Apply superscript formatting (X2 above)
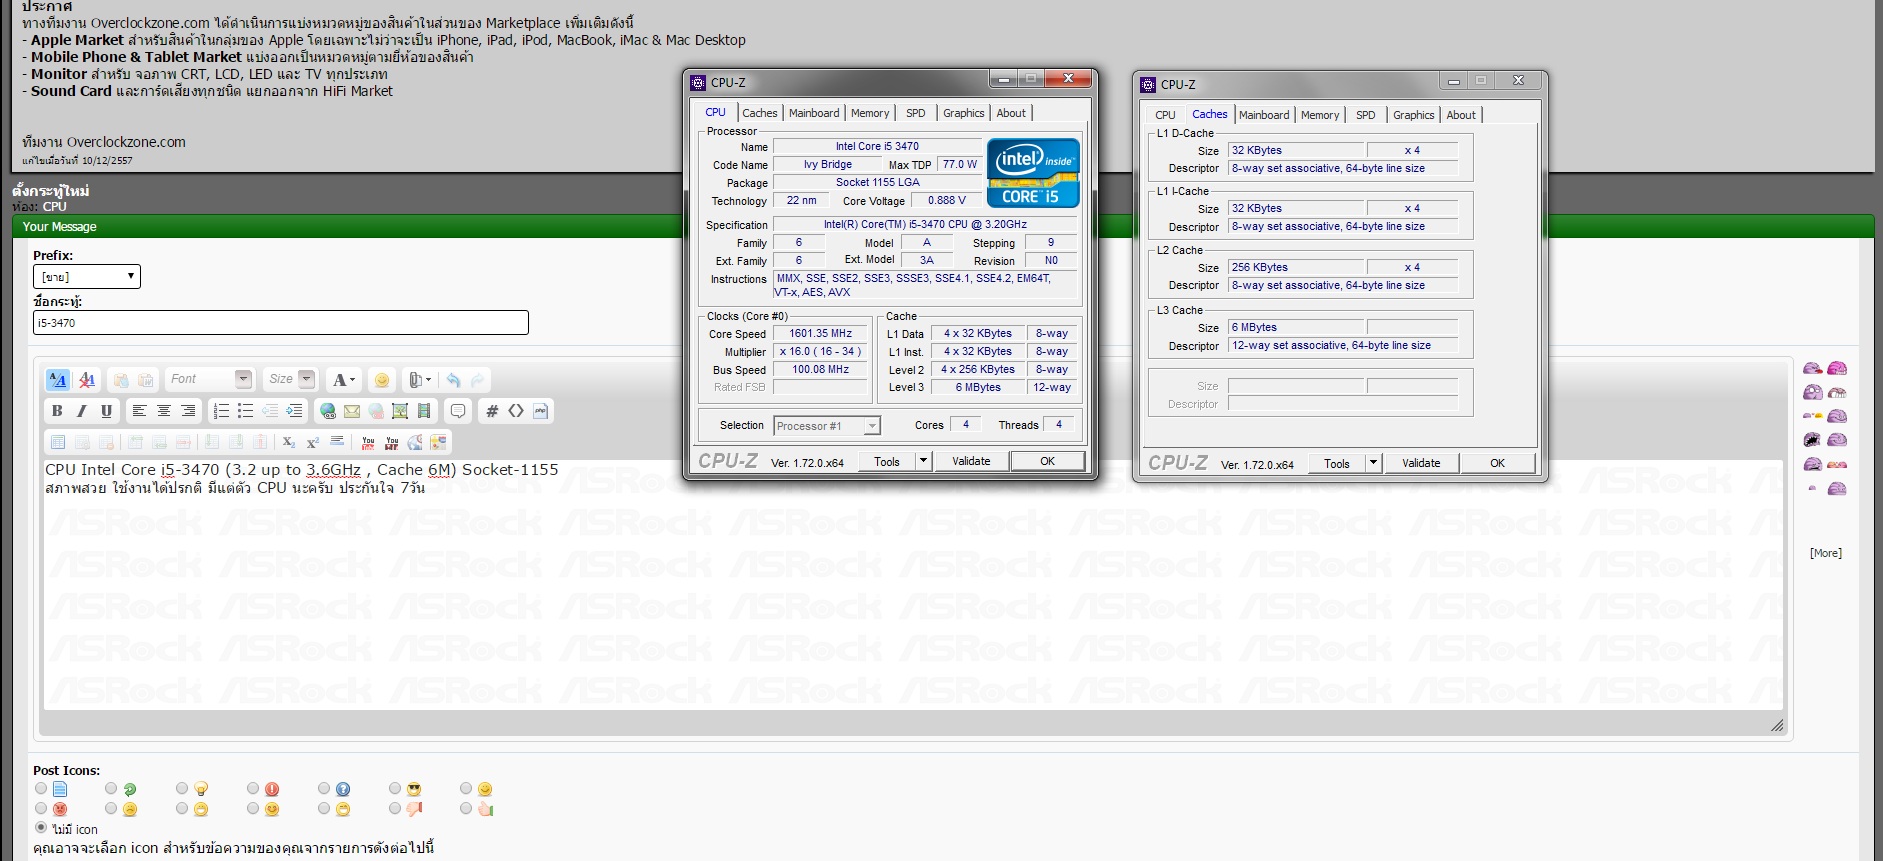 point(312,442)
